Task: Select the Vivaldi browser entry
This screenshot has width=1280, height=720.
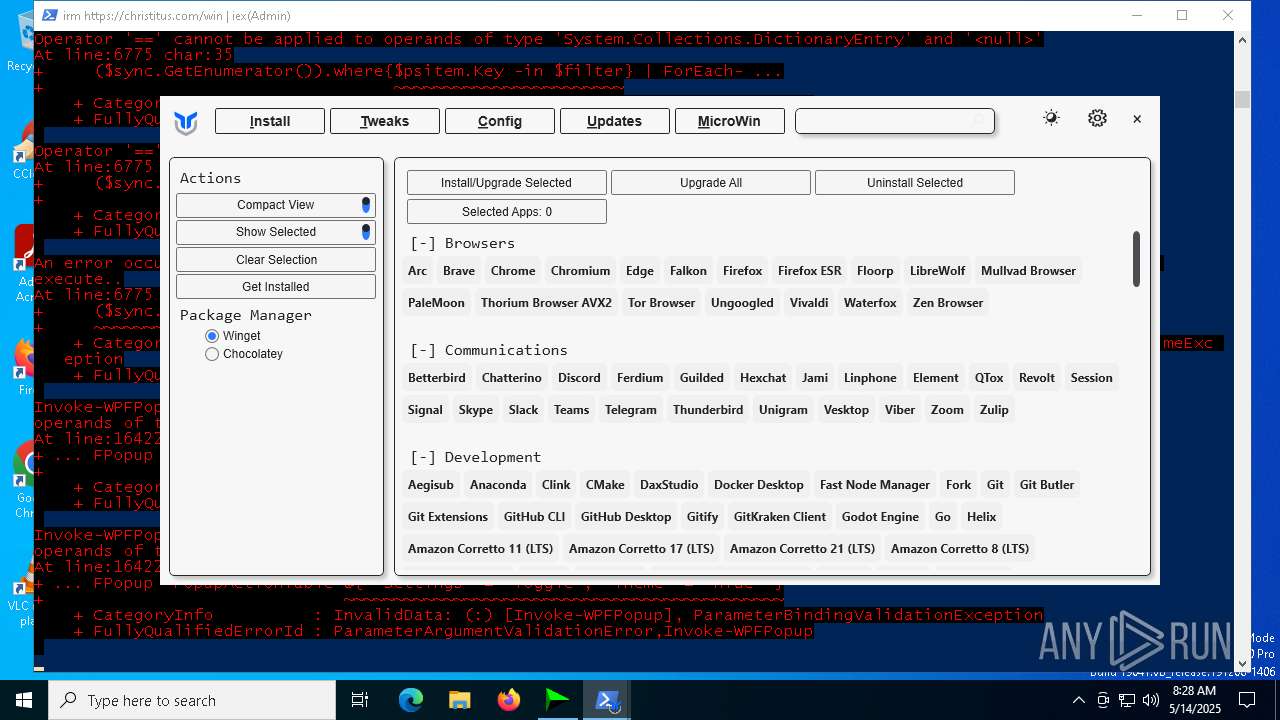Action: coord(809,303)
